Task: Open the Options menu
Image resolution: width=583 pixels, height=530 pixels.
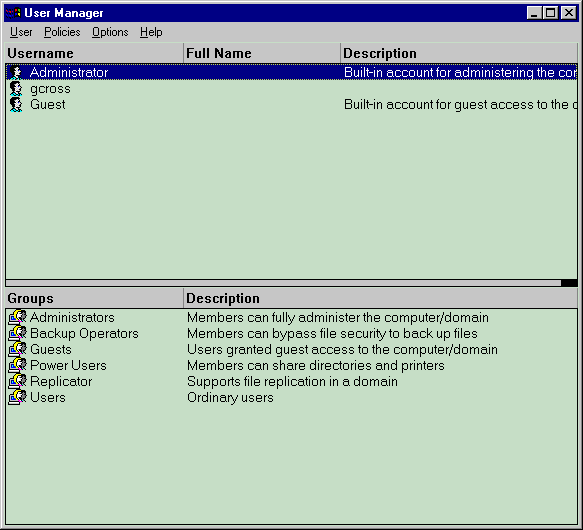Action: coord(110,32)
